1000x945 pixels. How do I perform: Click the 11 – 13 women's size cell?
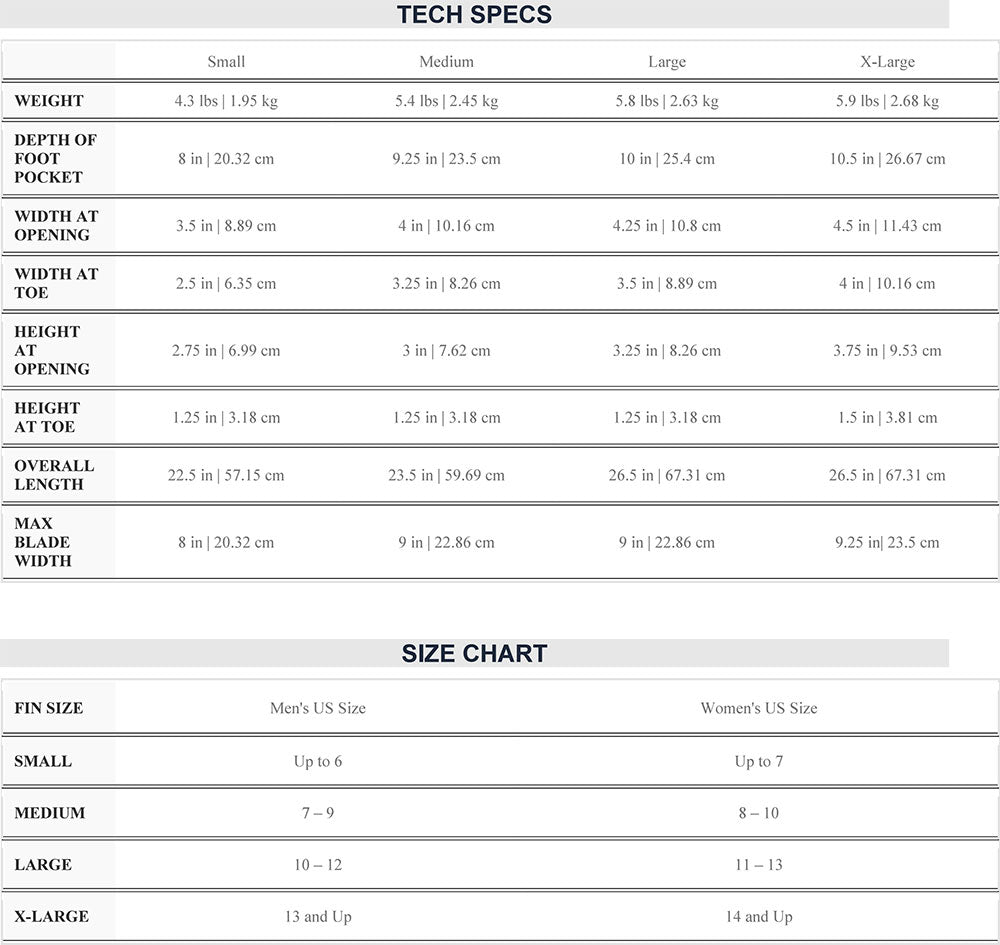tap(759, 865)
